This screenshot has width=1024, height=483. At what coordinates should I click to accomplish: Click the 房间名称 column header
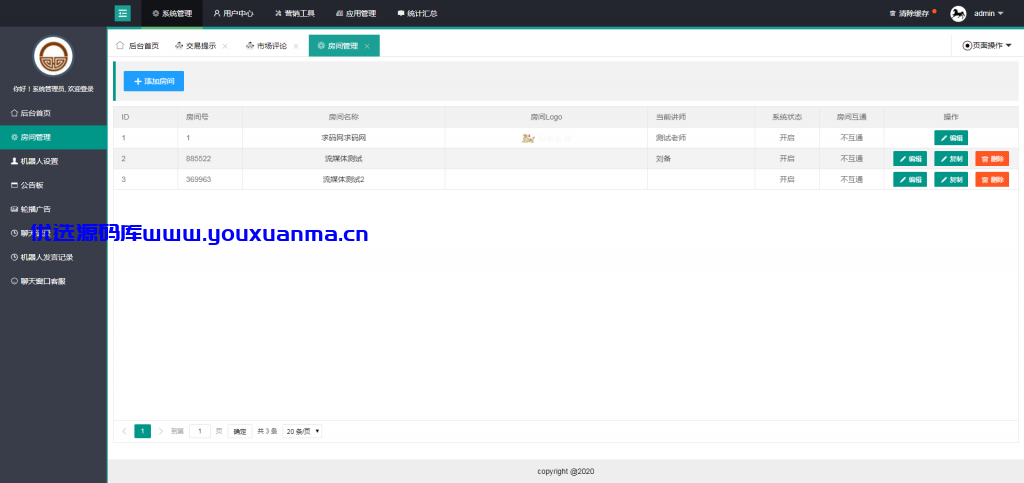click(x=344, y=117)
